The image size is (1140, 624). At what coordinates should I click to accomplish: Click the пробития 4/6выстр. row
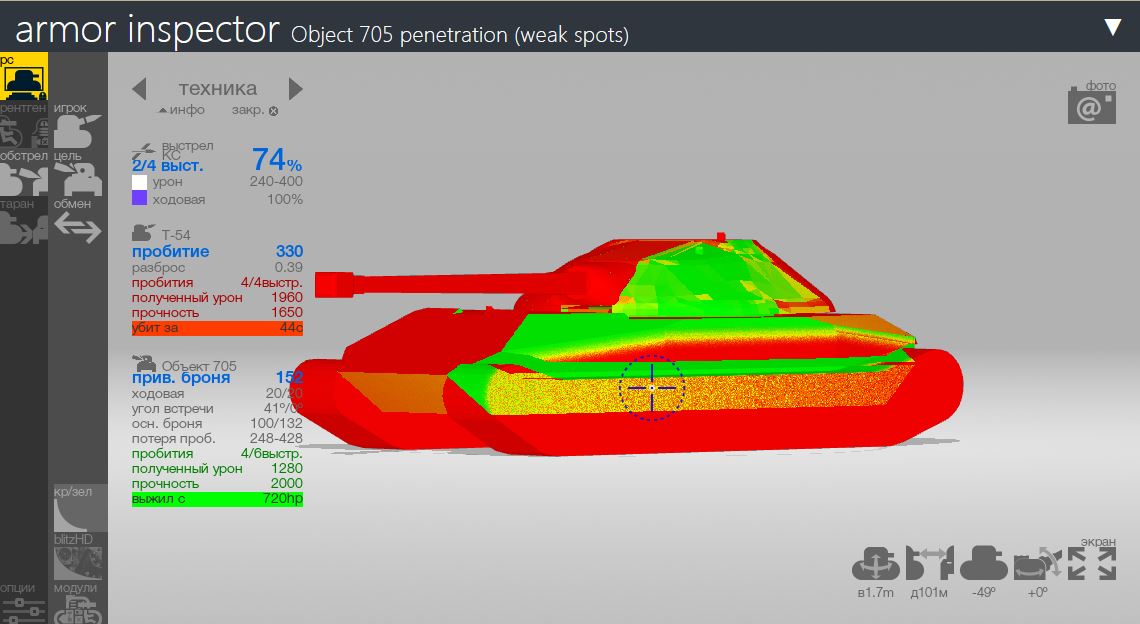217,453
